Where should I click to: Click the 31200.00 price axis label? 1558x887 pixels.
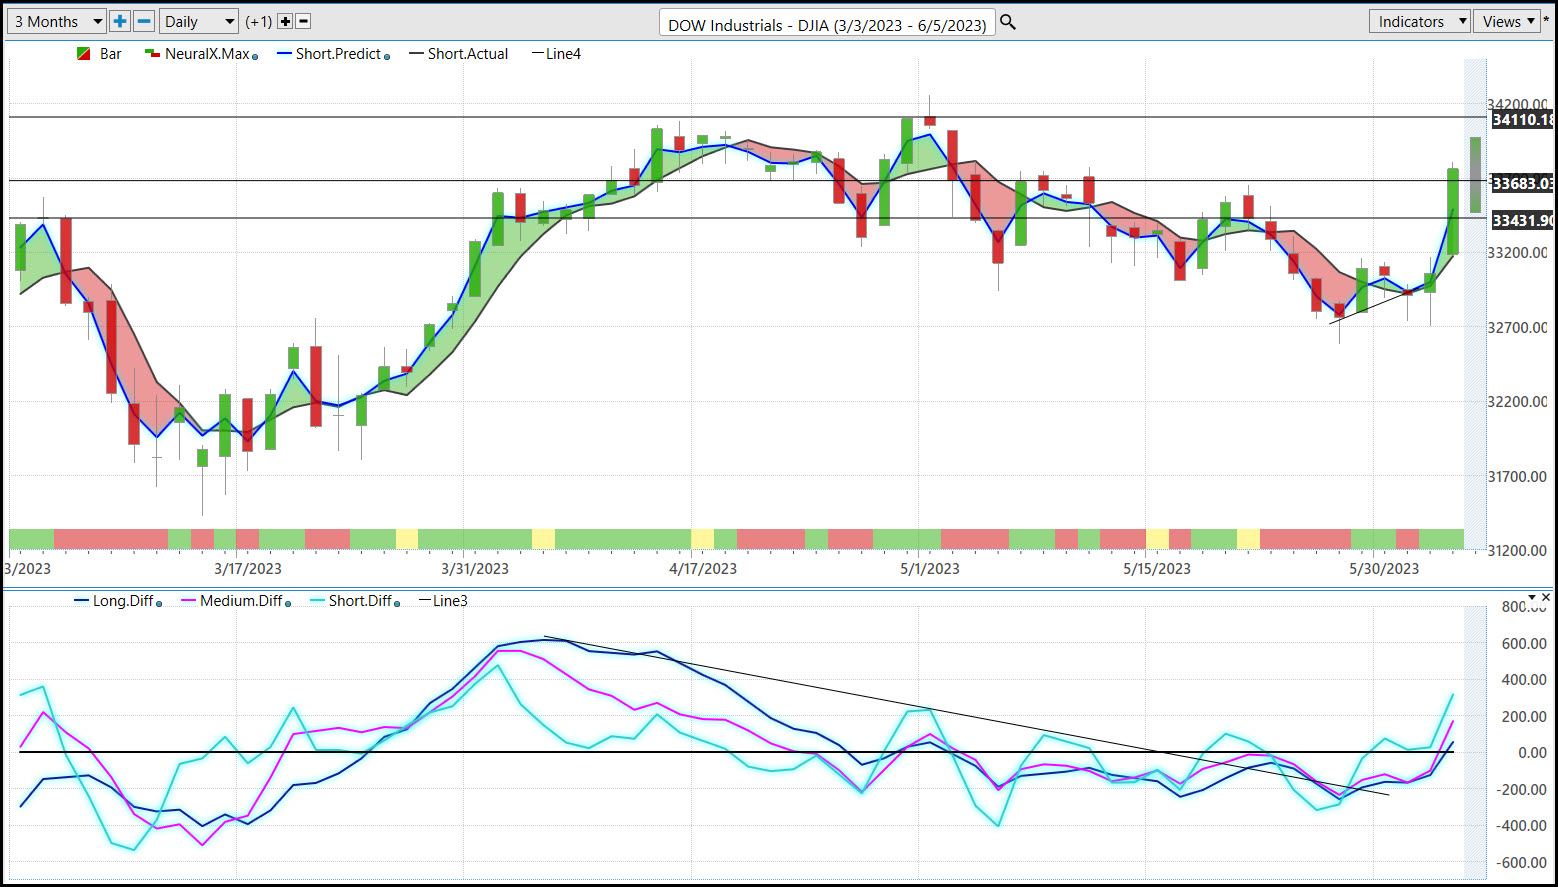[1518, 550]
